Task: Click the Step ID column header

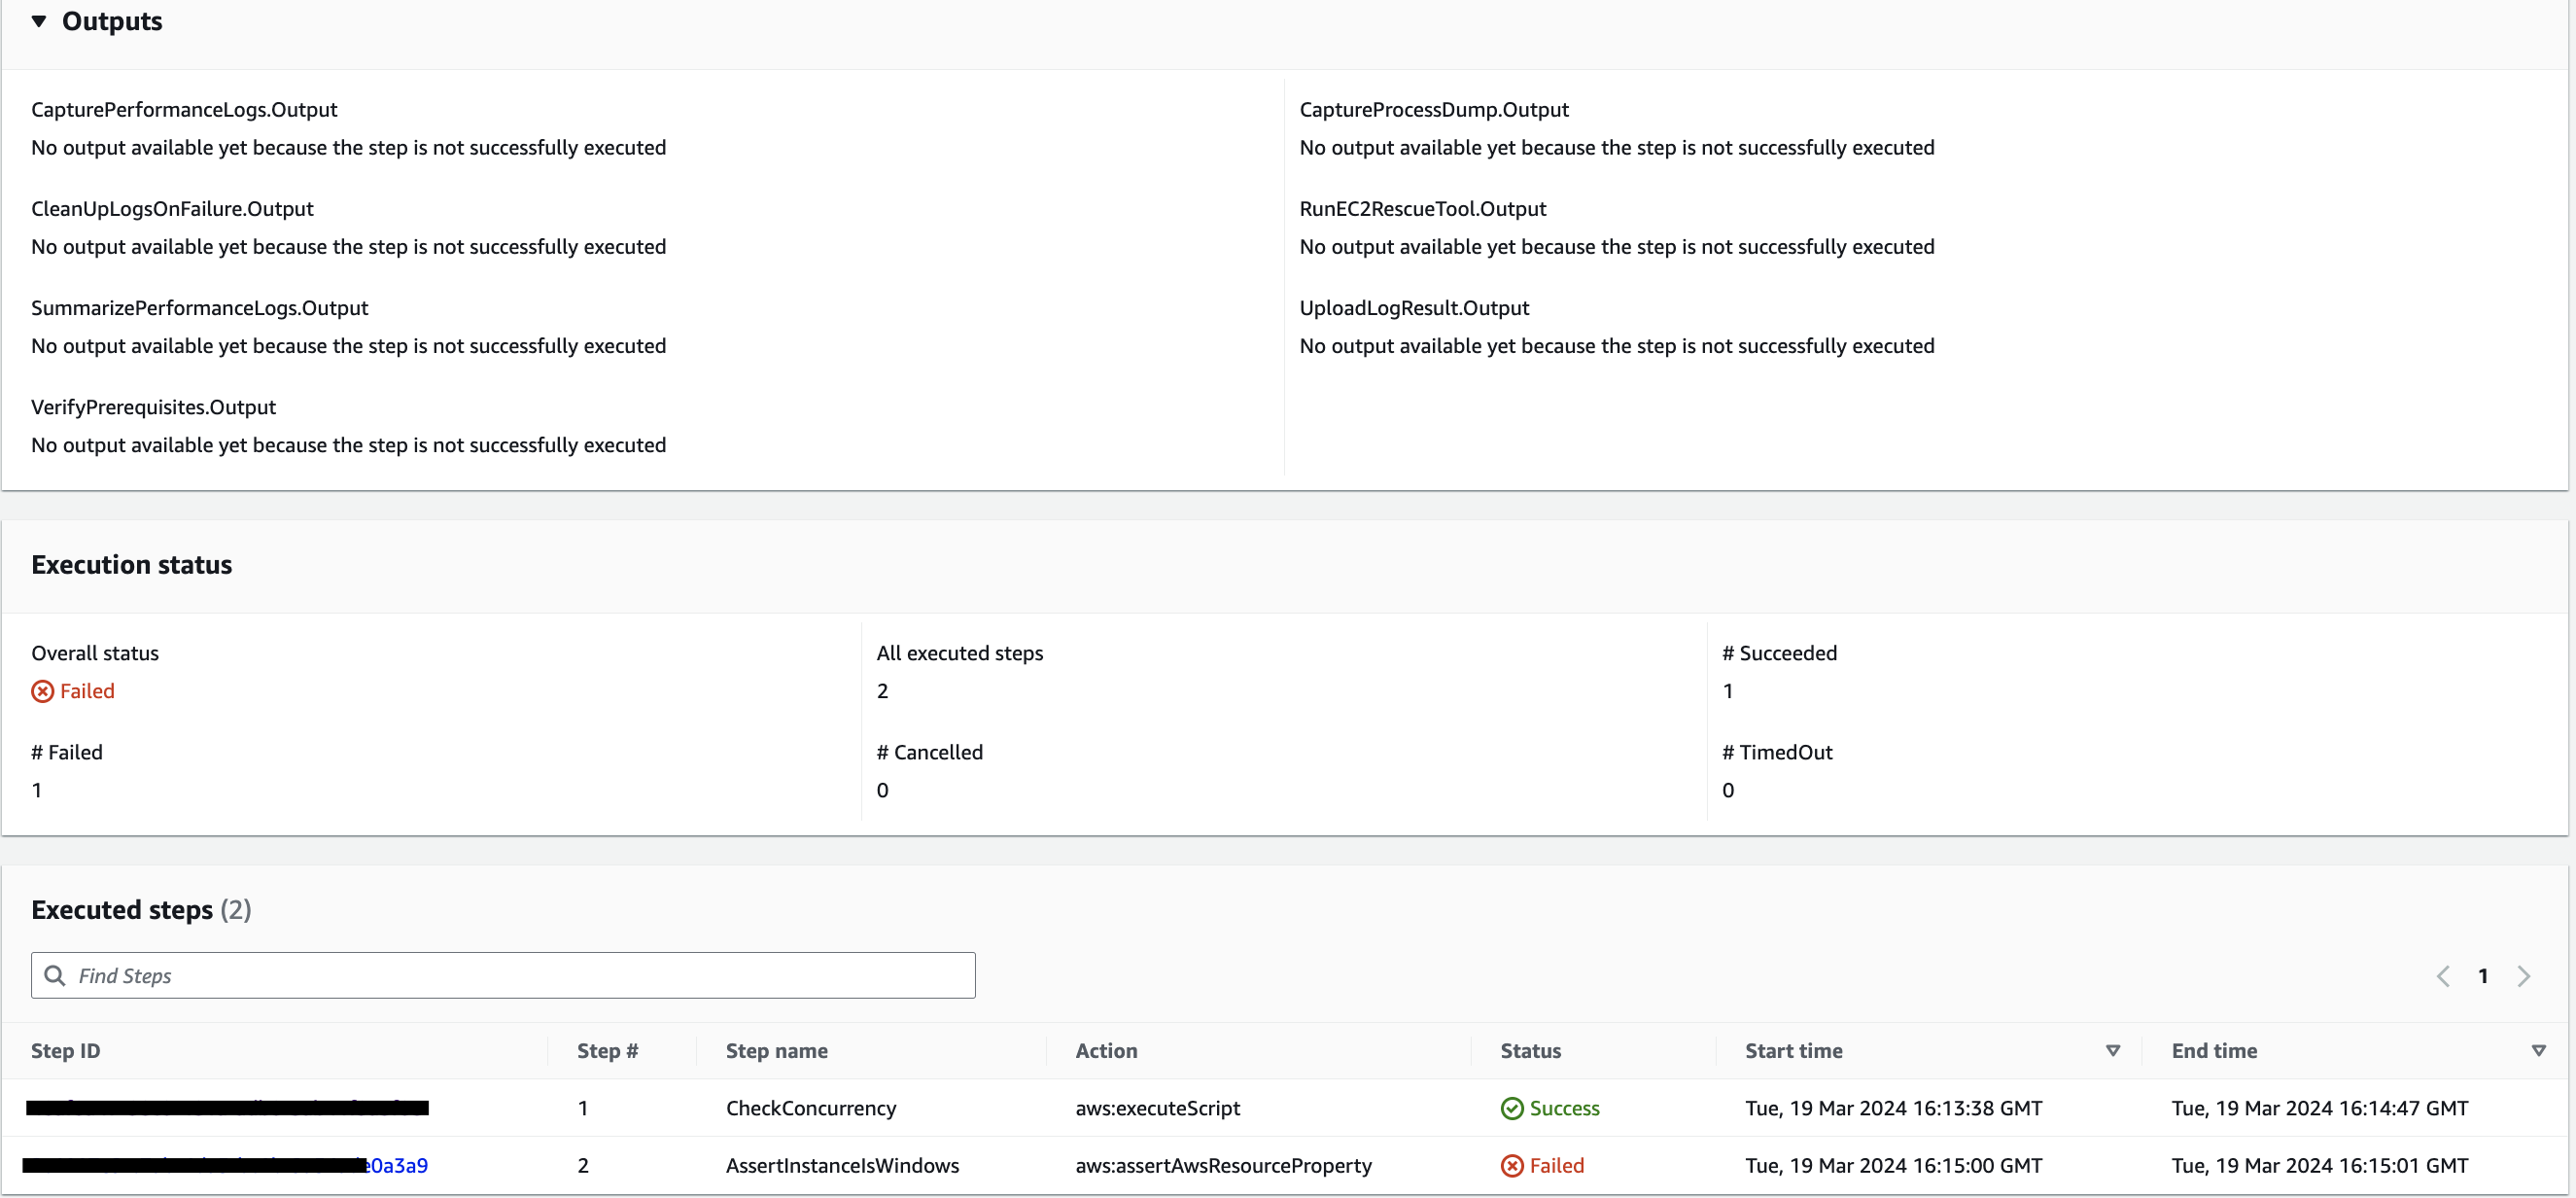Action: point(66,1051)
